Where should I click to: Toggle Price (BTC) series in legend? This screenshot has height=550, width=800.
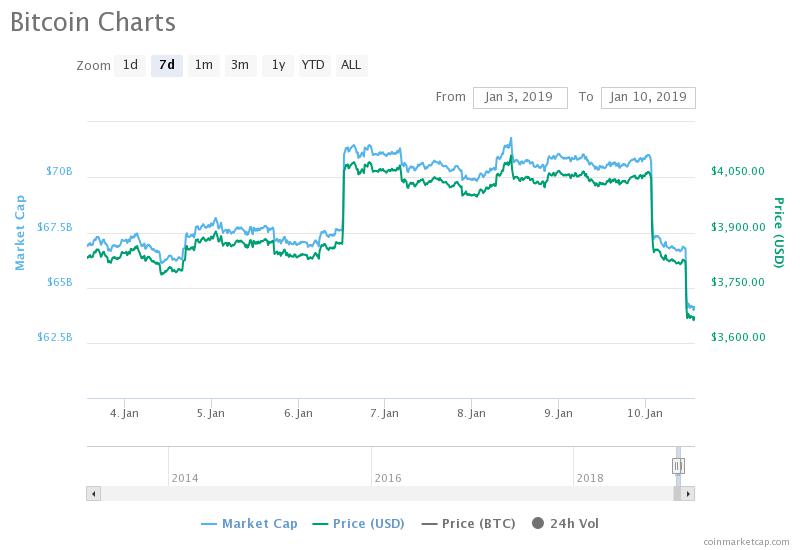coord(468,523)
